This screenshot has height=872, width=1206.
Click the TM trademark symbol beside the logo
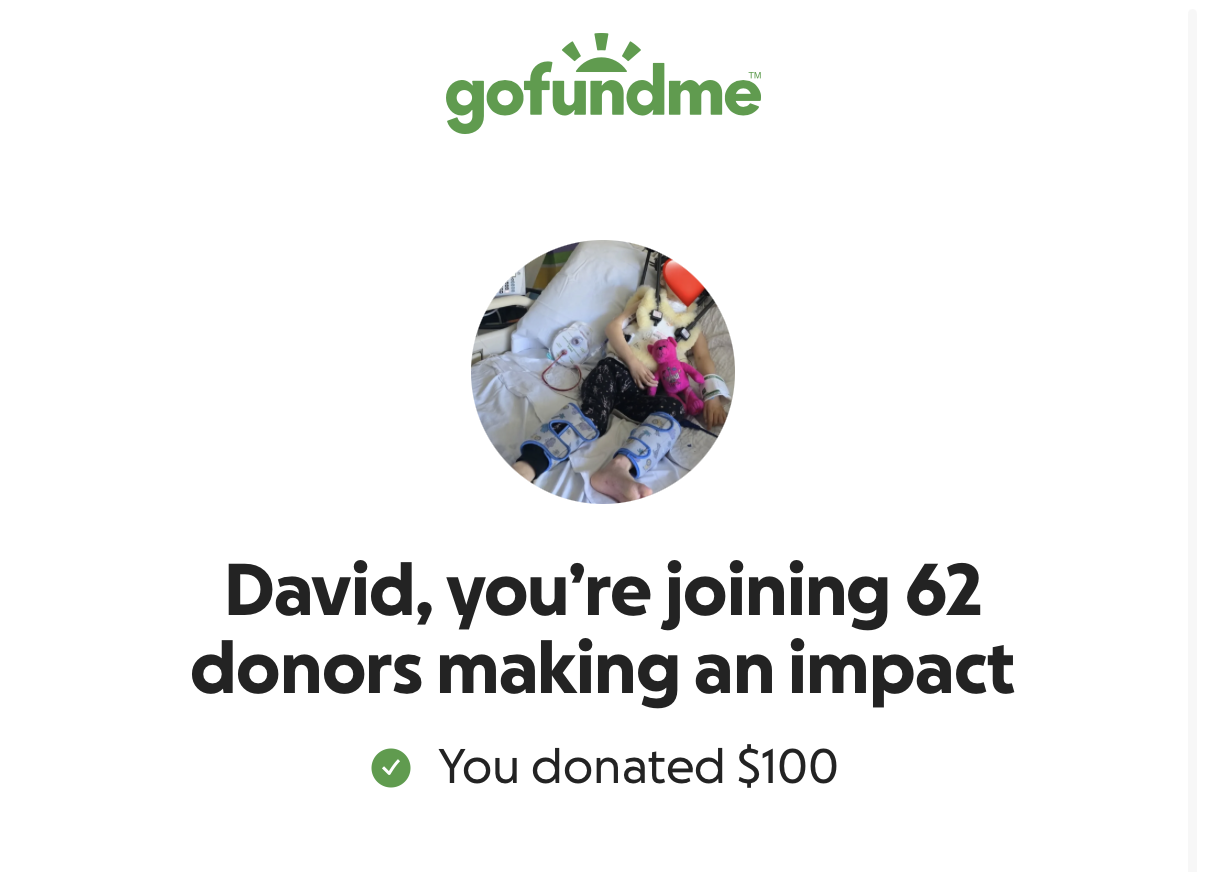pyautogui.click(x=755, y=75)
